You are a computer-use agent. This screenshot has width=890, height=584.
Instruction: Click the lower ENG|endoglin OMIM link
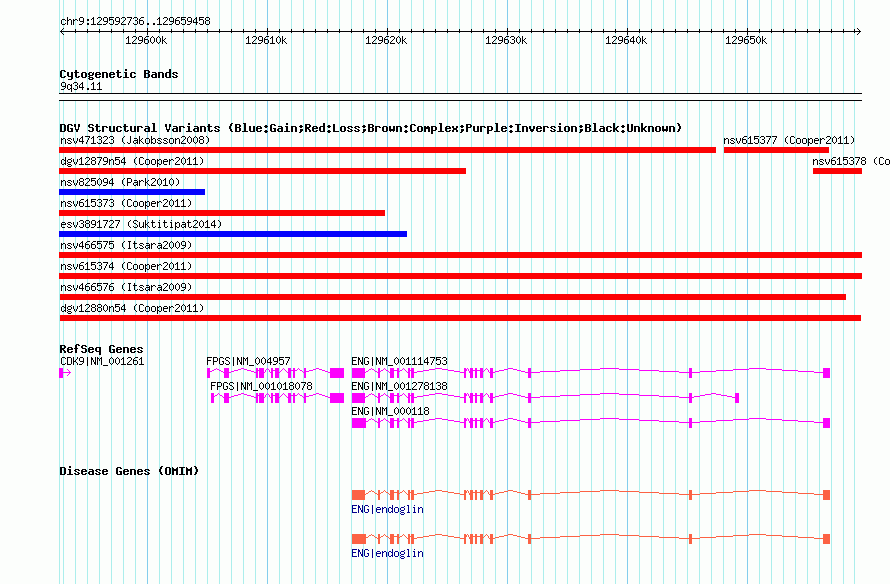[x=387, y=553]
